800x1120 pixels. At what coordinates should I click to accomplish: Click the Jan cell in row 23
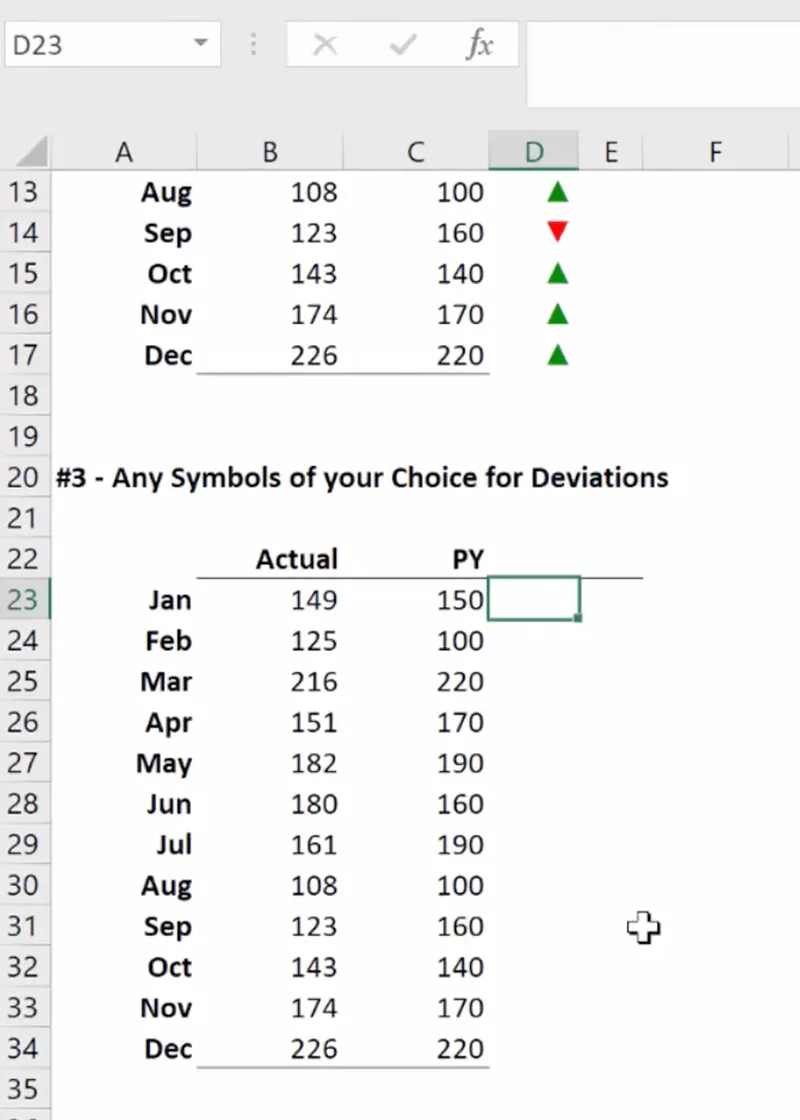point(169,600)
